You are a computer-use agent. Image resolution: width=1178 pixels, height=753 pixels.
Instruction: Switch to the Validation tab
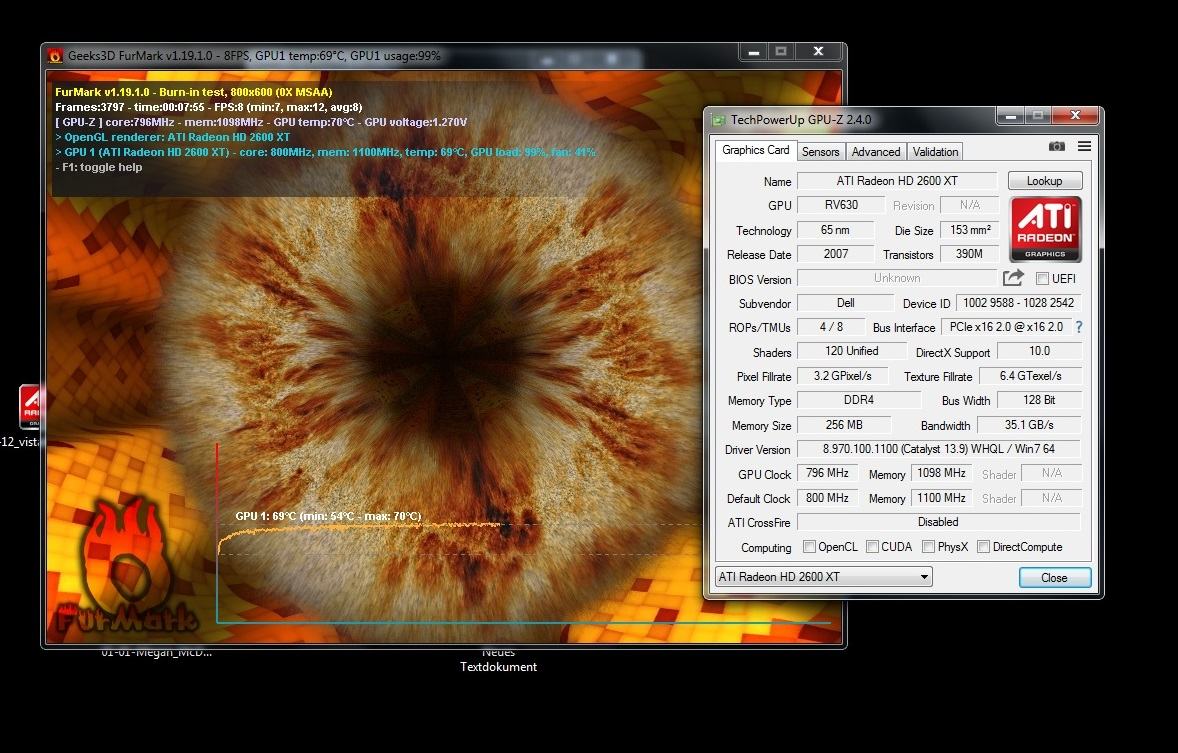coord(935,152)
